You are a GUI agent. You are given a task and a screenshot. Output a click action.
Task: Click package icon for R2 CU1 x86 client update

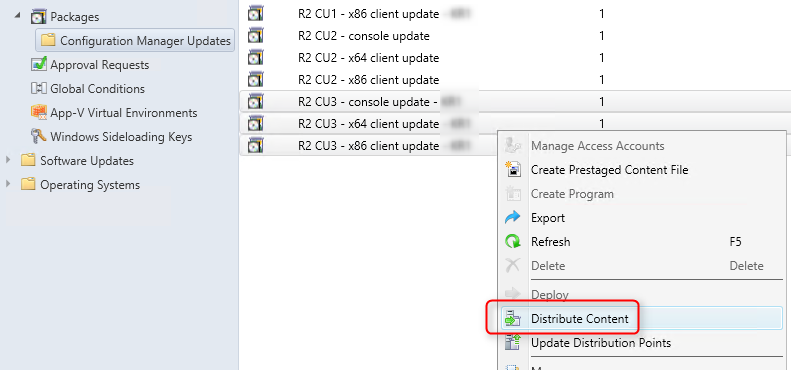pyautogui.click(x=256, y=14)
